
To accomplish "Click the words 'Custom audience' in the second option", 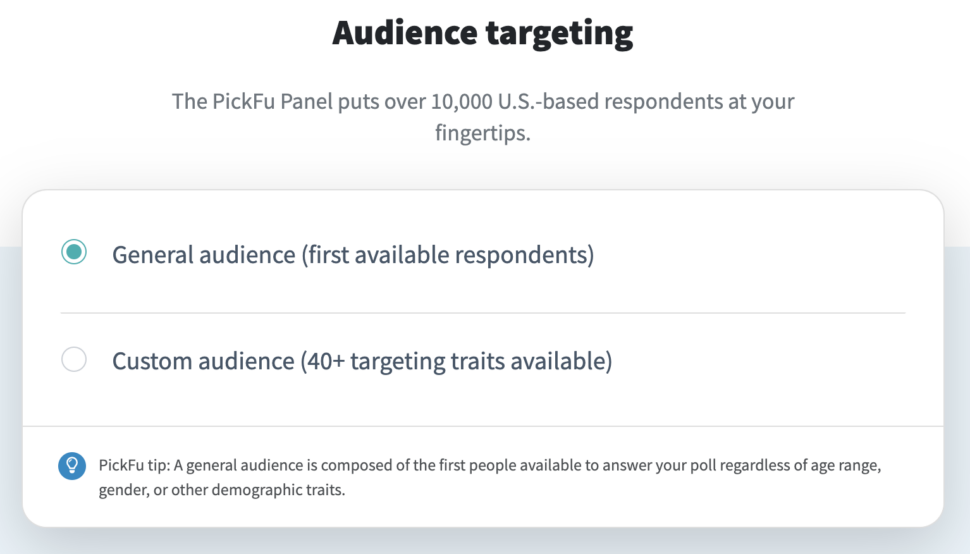I will pos(203,361).
